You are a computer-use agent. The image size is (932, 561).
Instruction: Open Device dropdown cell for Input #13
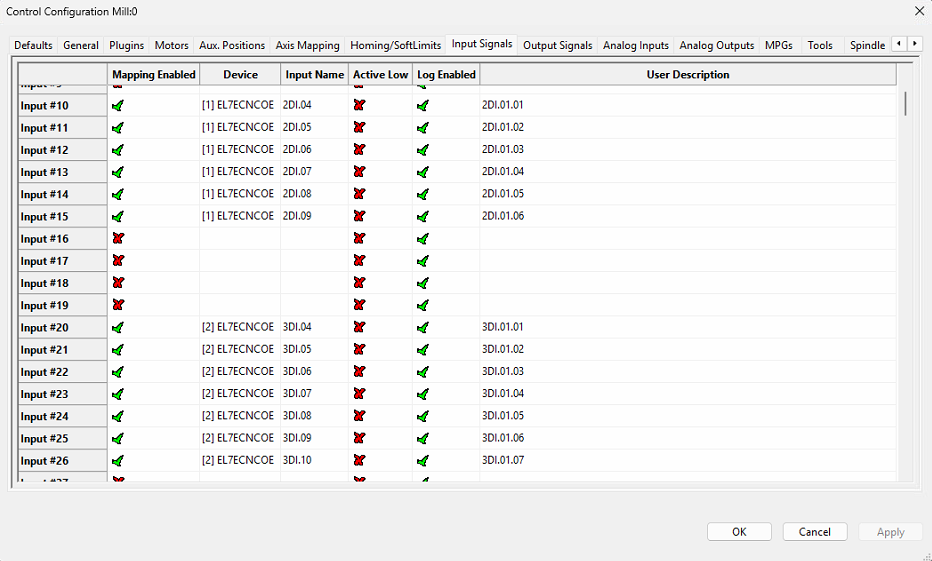click(x=239, y=172)
